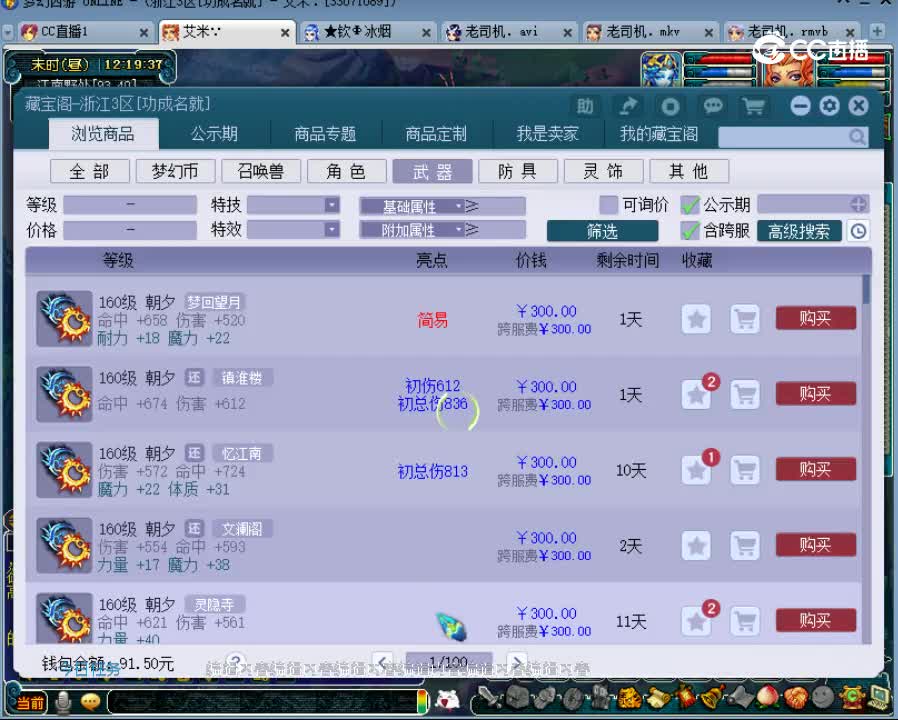Screen dimensions: 898x720
Task: Click the 助 helper icon in header
Action: pyautogui.click(x=585, y=106)
